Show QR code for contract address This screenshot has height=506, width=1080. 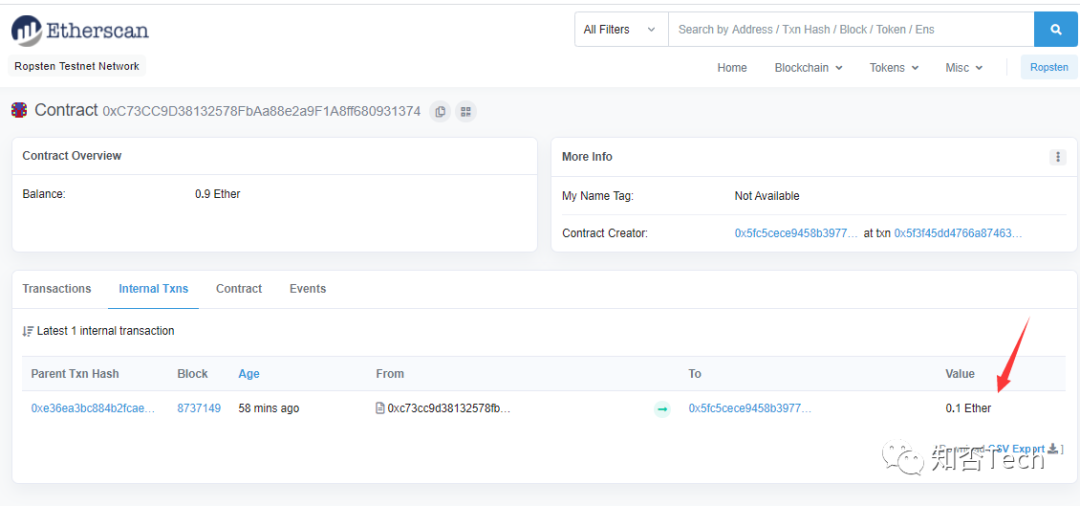tap(466, 111)
